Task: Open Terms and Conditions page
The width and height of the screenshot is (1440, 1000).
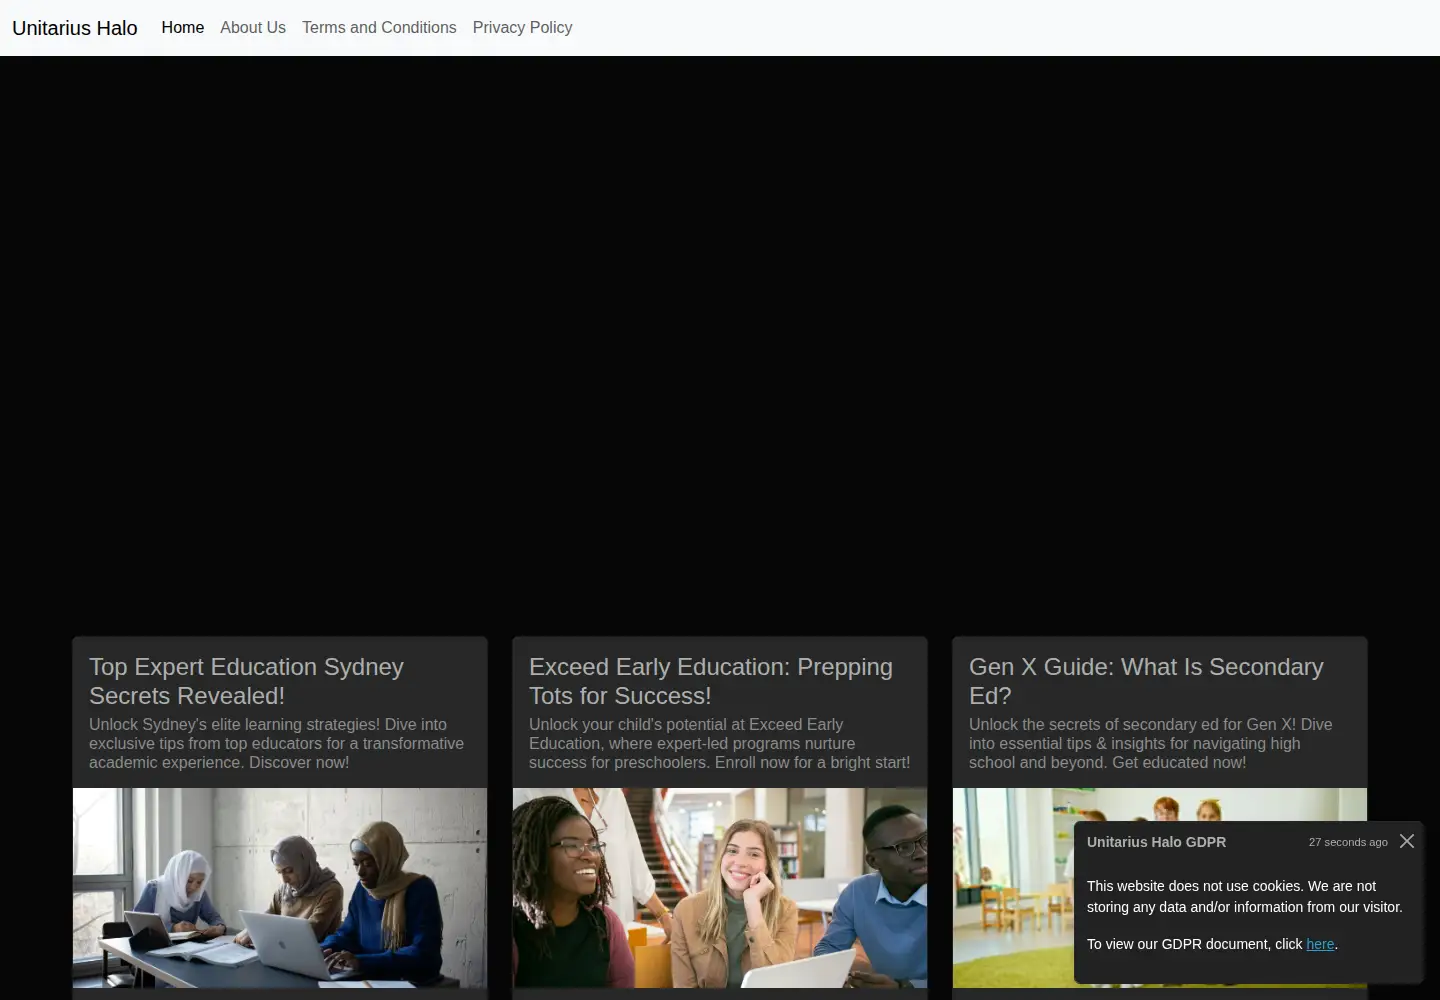Action: [x=379, y=28]
